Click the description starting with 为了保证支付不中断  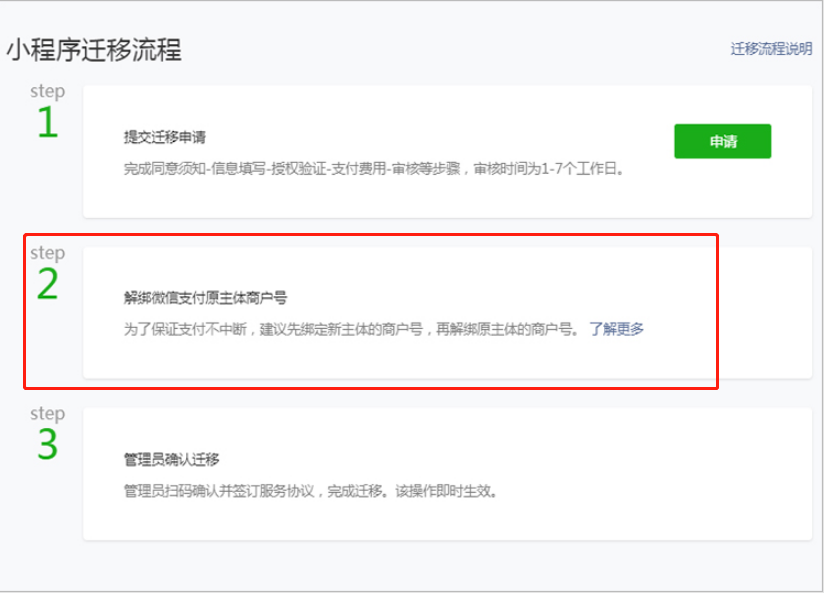point(351,329)
